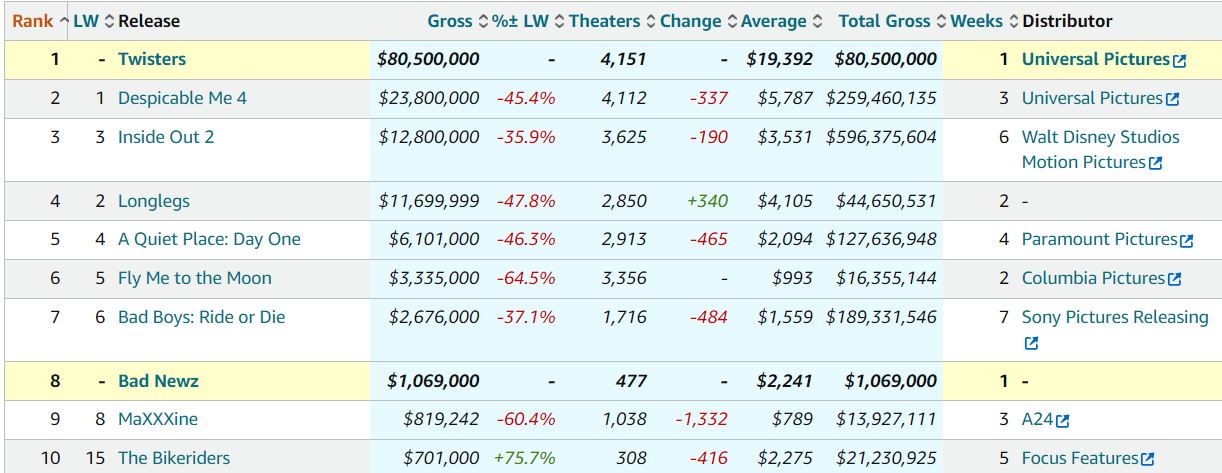Screen dimensions: 1222x473
Task: Open external link icon beside Focus Features
Action: pos(1148,459)
